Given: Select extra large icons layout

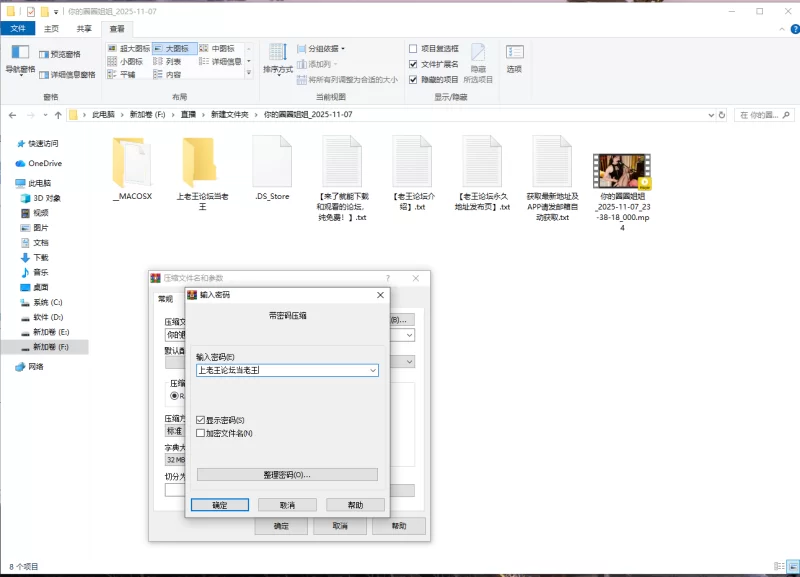Looking at the screenshot, I should 129,48.
